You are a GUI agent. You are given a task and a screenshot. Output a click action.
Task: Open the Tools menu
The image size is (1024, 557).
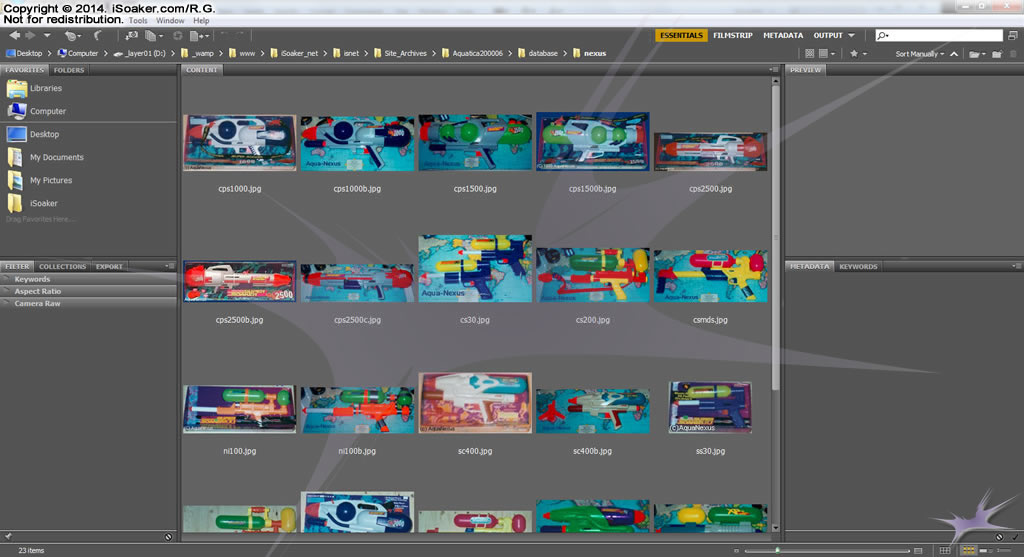click(x=138, y=21)
